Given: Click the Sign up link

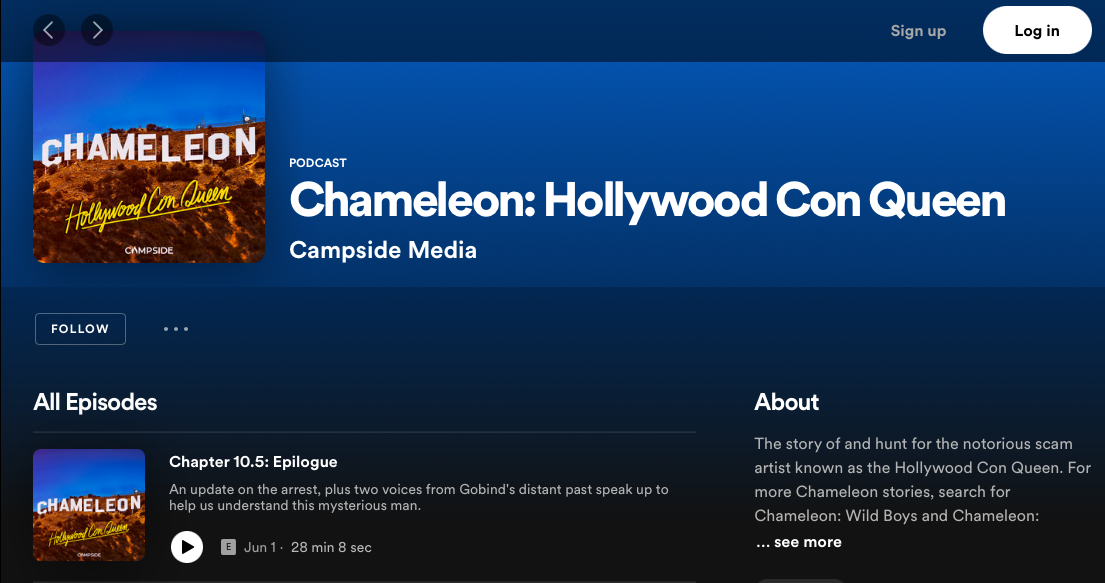Looking at the screenshot, I should [x=918, y=30].
